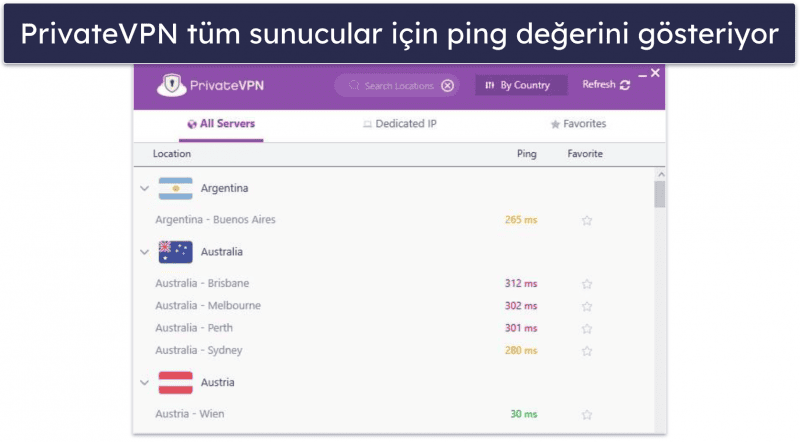Click the PrivateVPN shield logo
Screen dimensions: 800x442
point(171,85)
